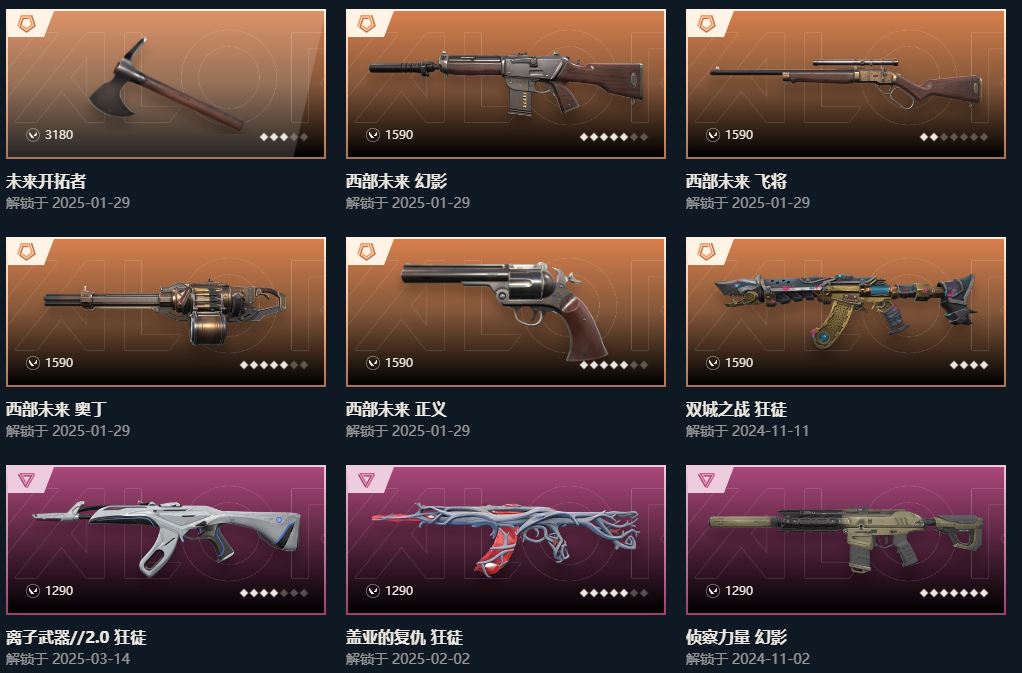The height and width of the screenshot is (673, 1022).
Task: Click the 西部未来 飞将 title text
Action: tap(737, 181)
